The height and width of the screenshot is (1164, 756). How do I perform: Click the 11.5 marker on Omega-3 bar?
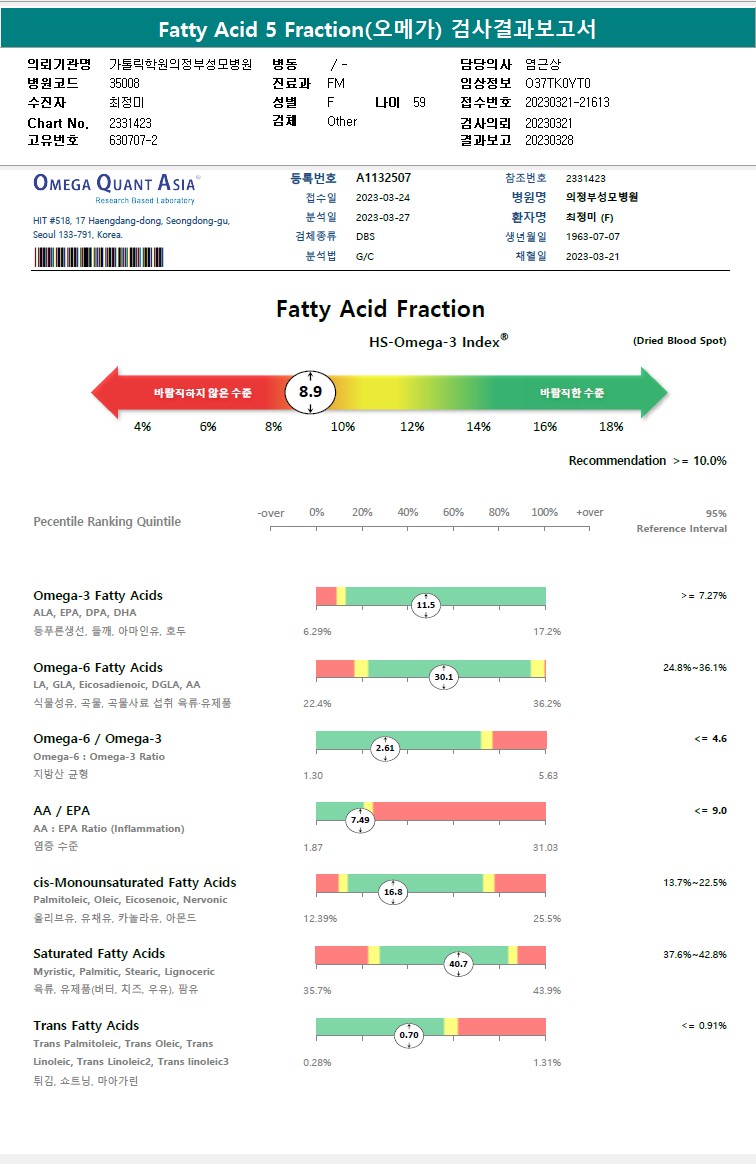point(426,605)
